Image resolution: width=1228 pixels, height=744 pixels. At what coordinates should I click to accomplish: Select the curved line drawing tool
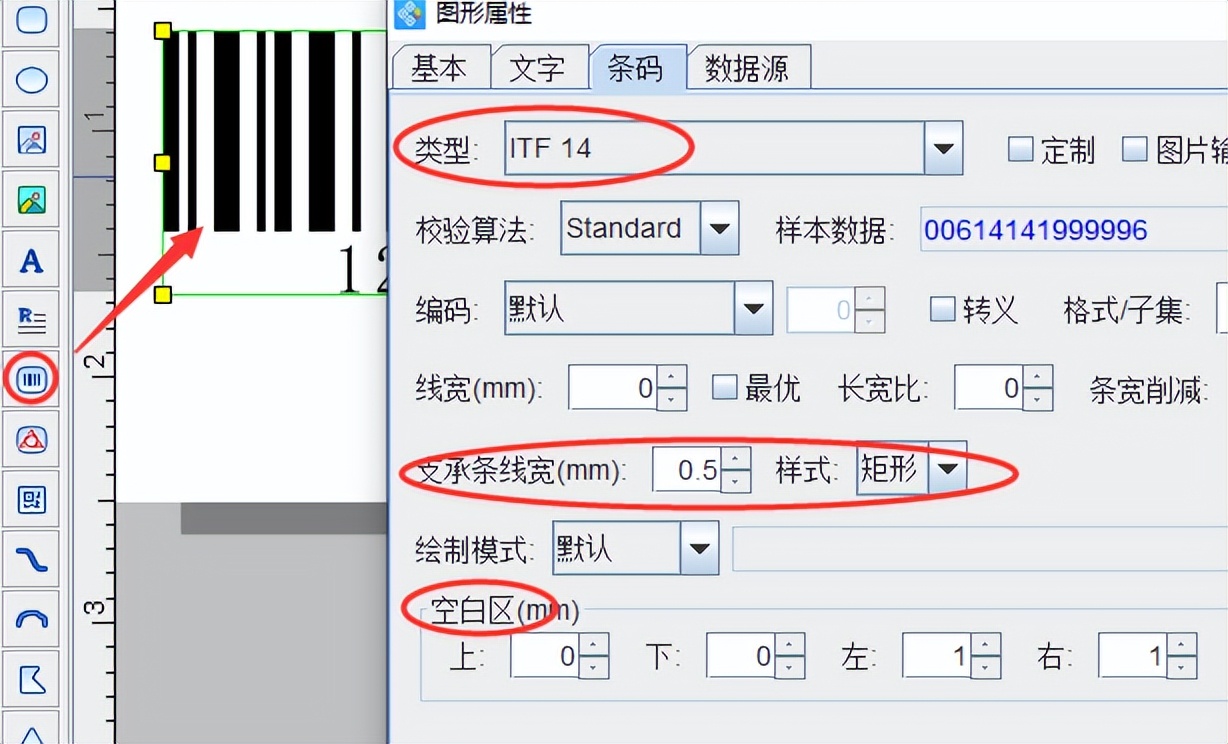point(30,558)
